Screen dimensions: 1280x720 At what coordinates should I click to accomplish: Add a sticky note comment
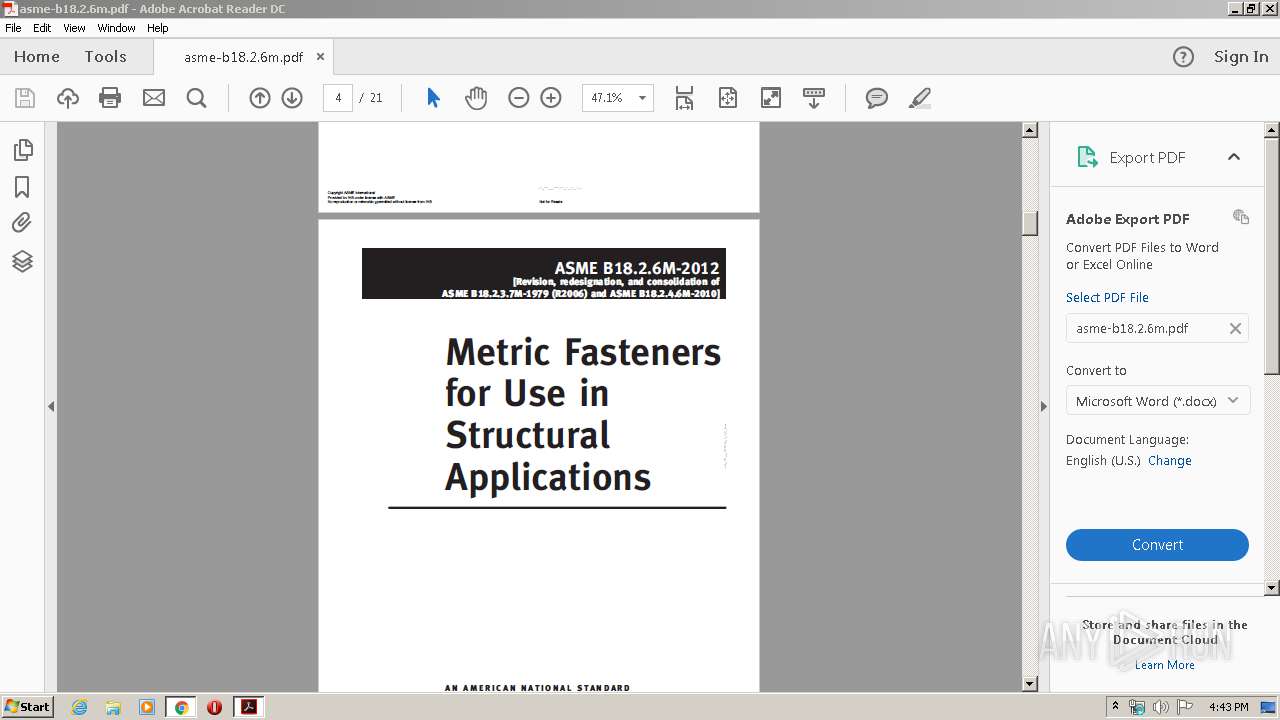pyautogui.click(x=877, y=98)
